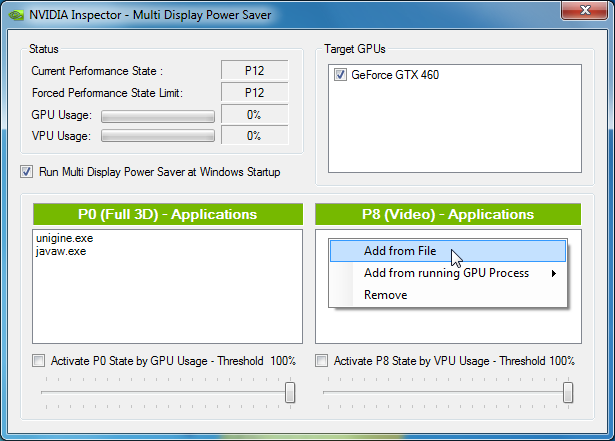Click the P8 VPU usage threshold slider handle

[569, 394]
